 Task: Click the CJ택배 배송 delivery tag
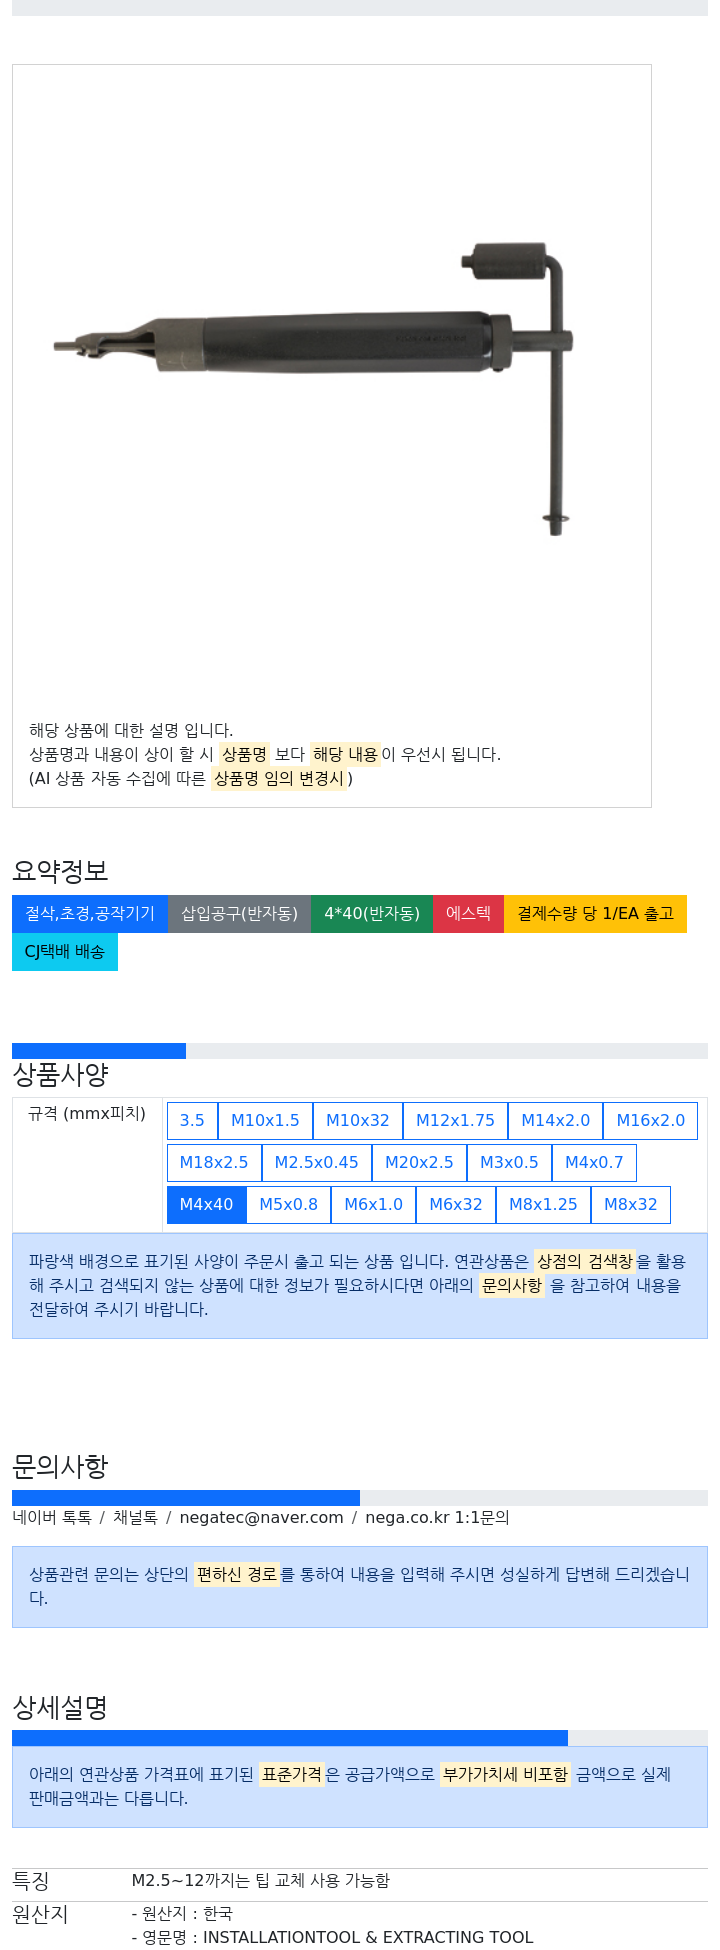coord(65,952)
